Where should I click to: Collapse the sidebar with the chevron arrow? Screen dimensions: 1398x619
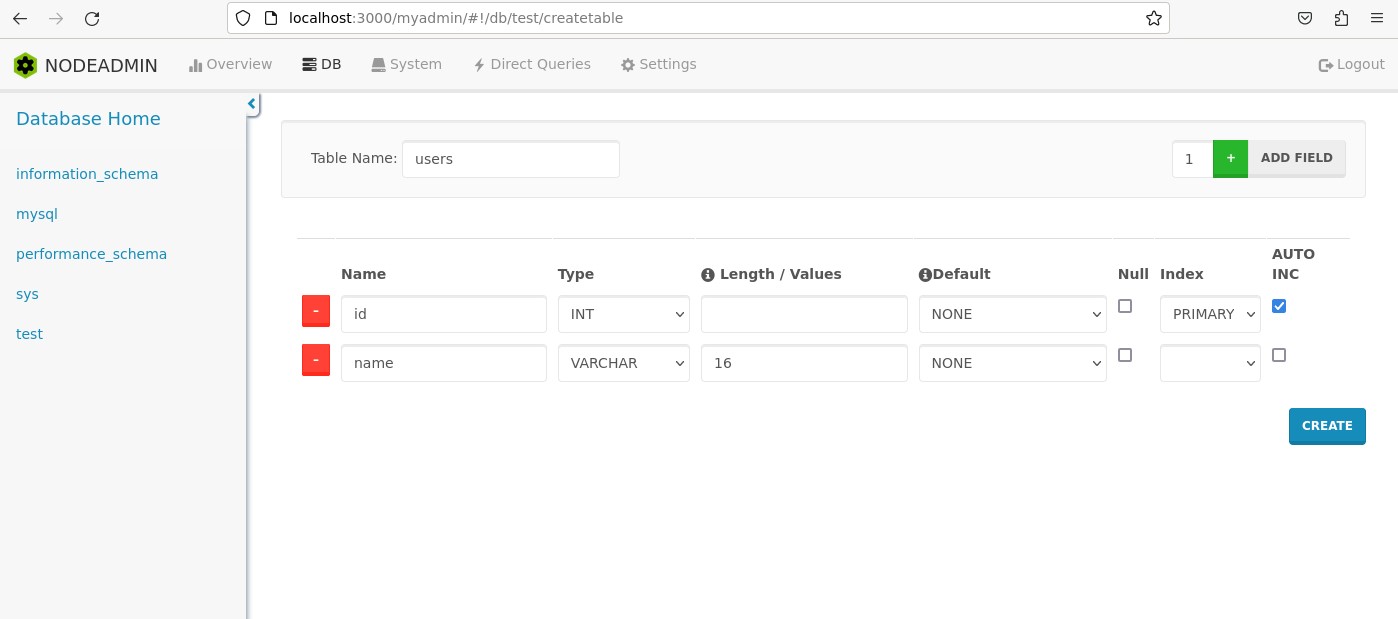pos(252,103)
